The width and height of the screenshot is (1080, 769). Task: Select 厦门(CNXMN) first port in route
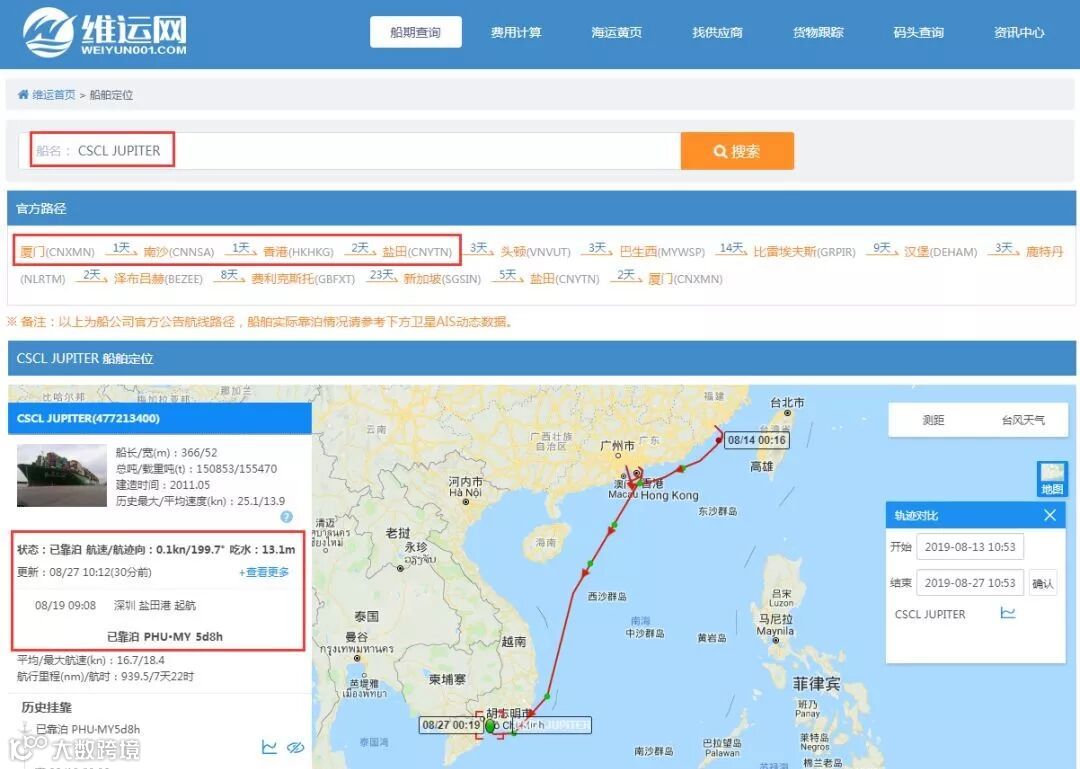pos(57,252)
